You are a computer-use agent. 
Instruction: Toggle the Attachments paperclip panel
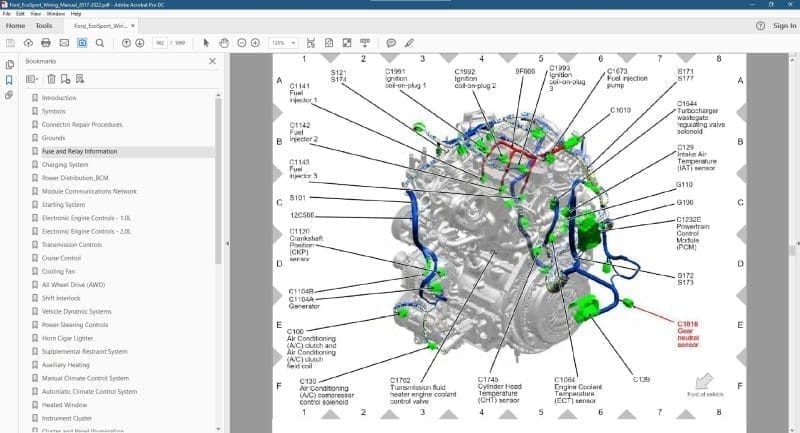coord(9,95)
